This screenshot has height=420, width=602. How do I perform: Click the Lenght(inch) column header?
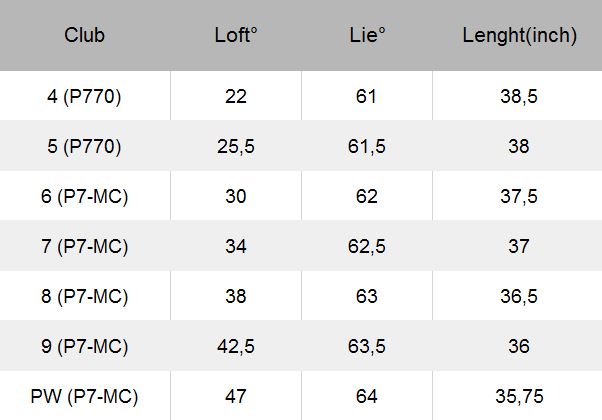[519, 35]
